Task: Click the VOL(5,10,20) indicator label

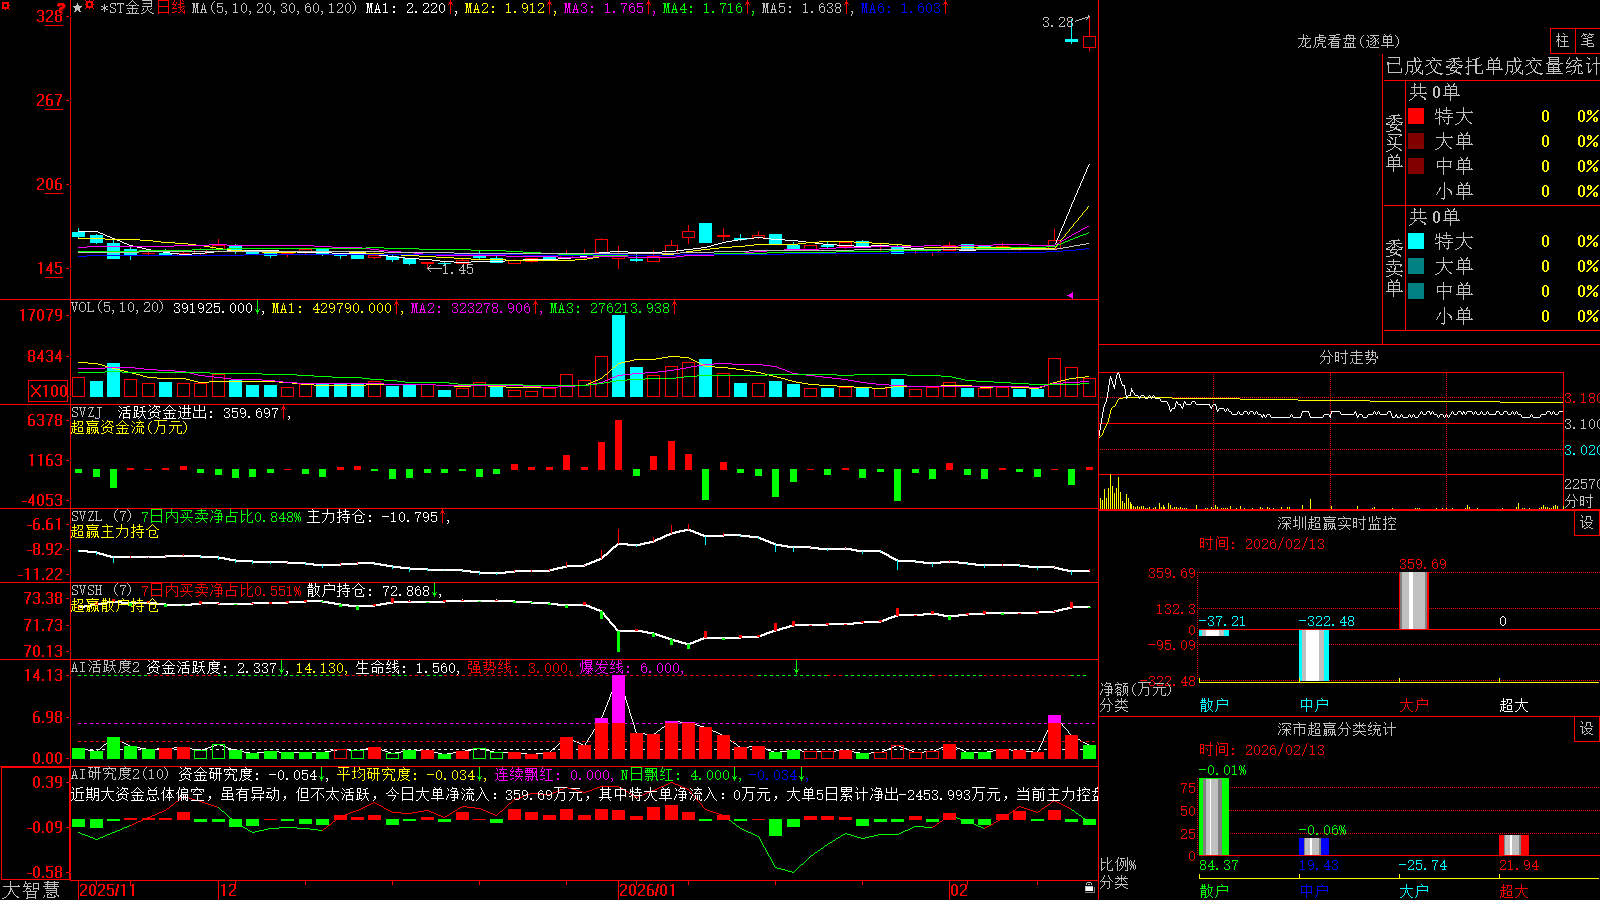Action: [x=117, y=308]
